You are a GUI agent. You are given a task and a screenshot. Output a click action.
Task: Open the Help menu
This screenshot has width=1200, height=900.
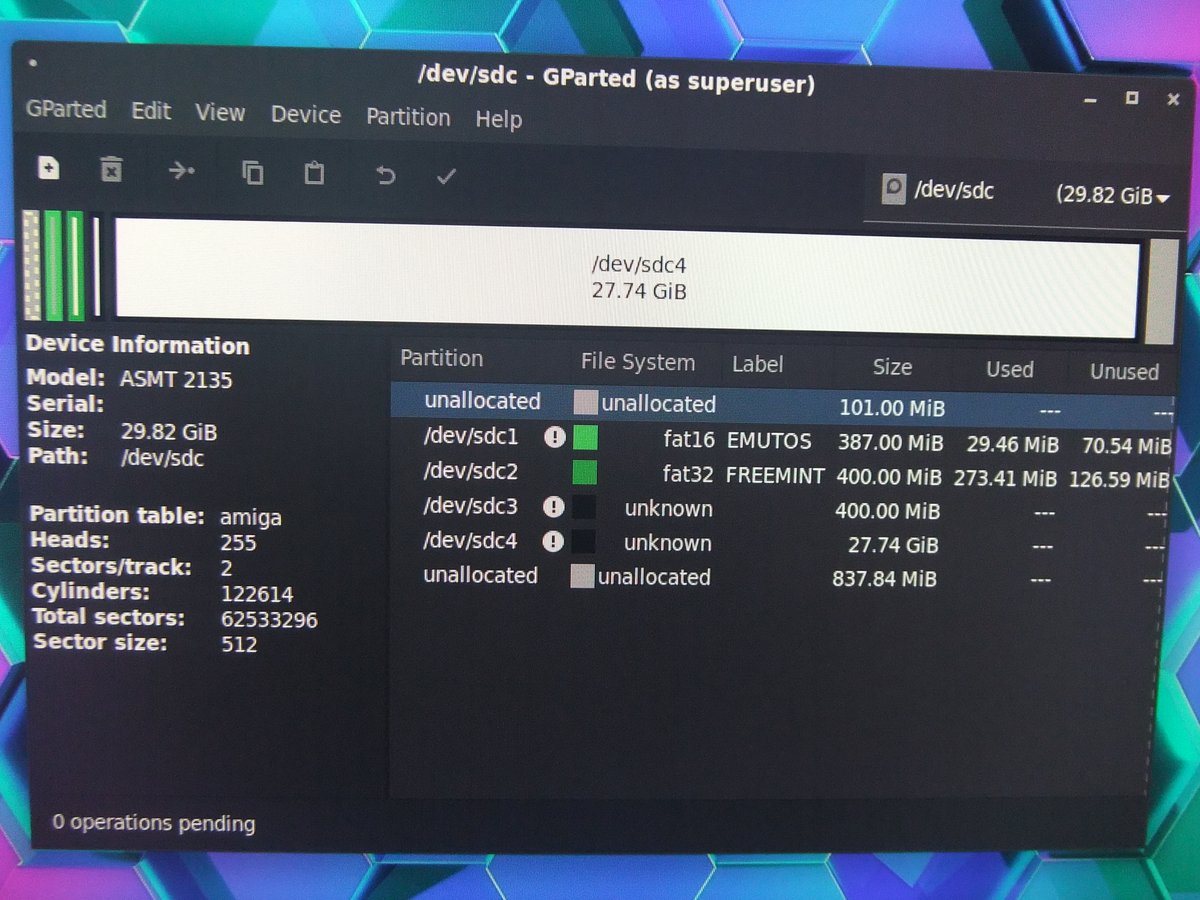click(x=498, y=119)
